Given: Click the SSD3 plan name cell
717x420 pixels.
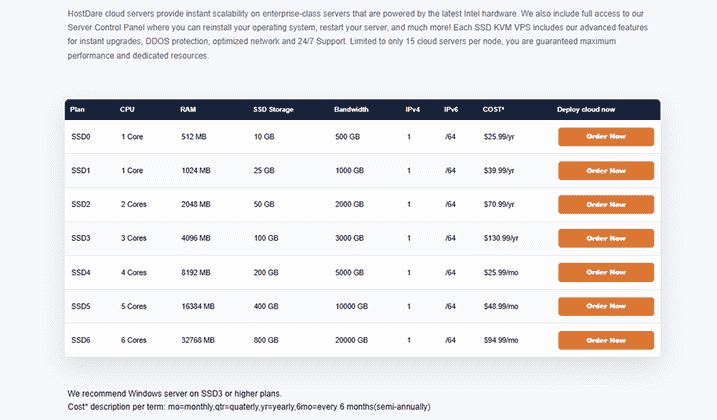Looking at the screenshot, I should pos(81,238).
